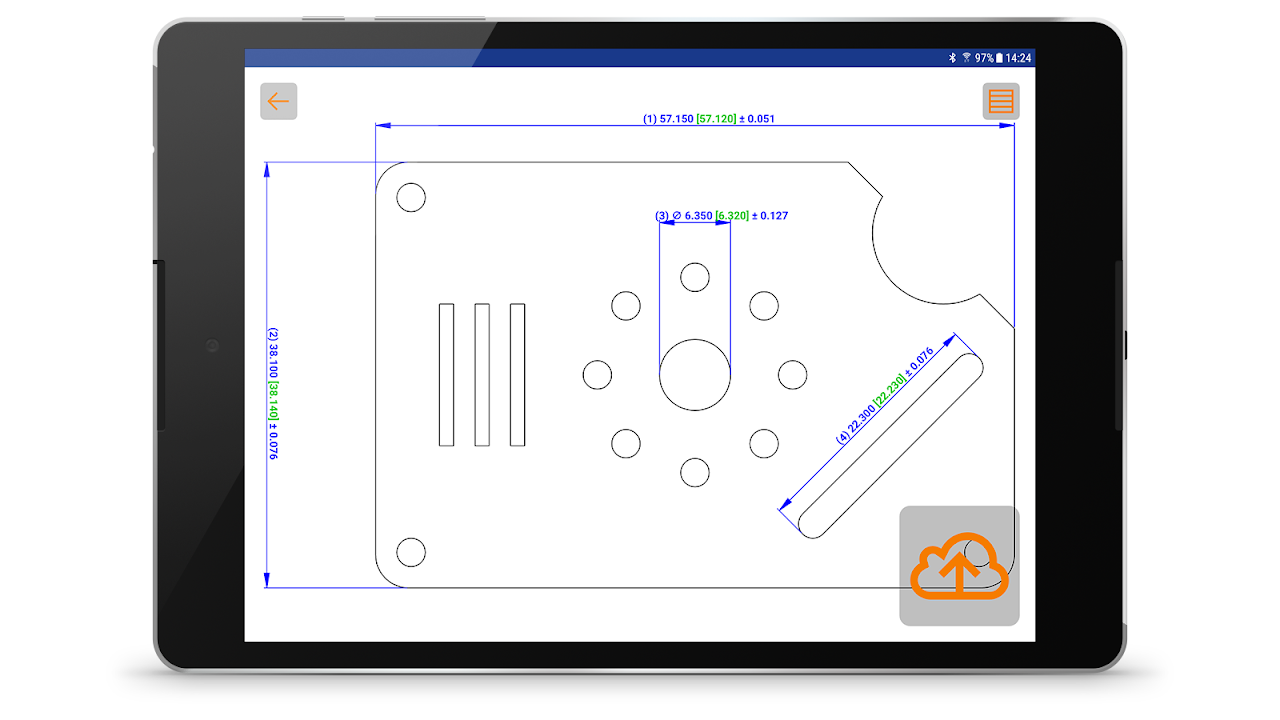Tap the topmost hole of bolt circle

pos(695,277)
